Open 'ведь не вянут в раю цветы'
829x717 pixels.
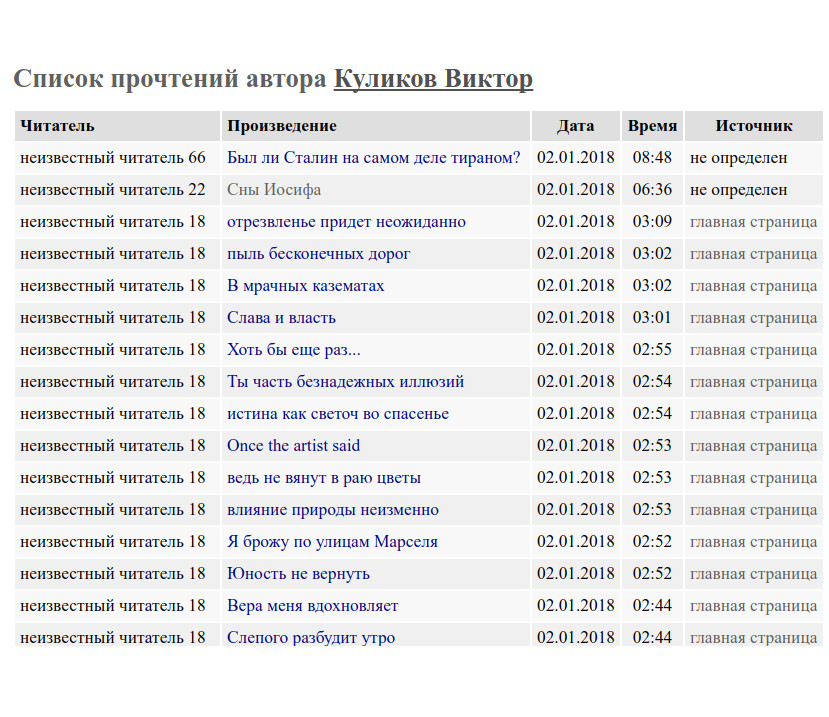point(324,477)
